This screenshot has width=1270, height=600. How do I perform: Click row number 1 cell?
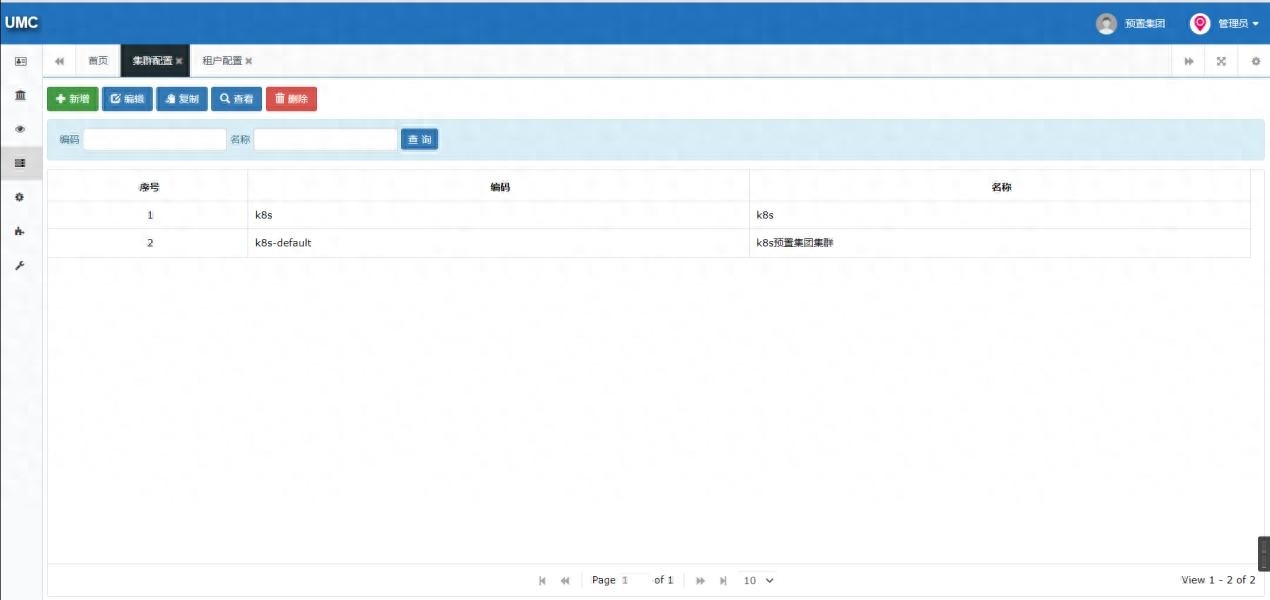[x=148, y=215]
